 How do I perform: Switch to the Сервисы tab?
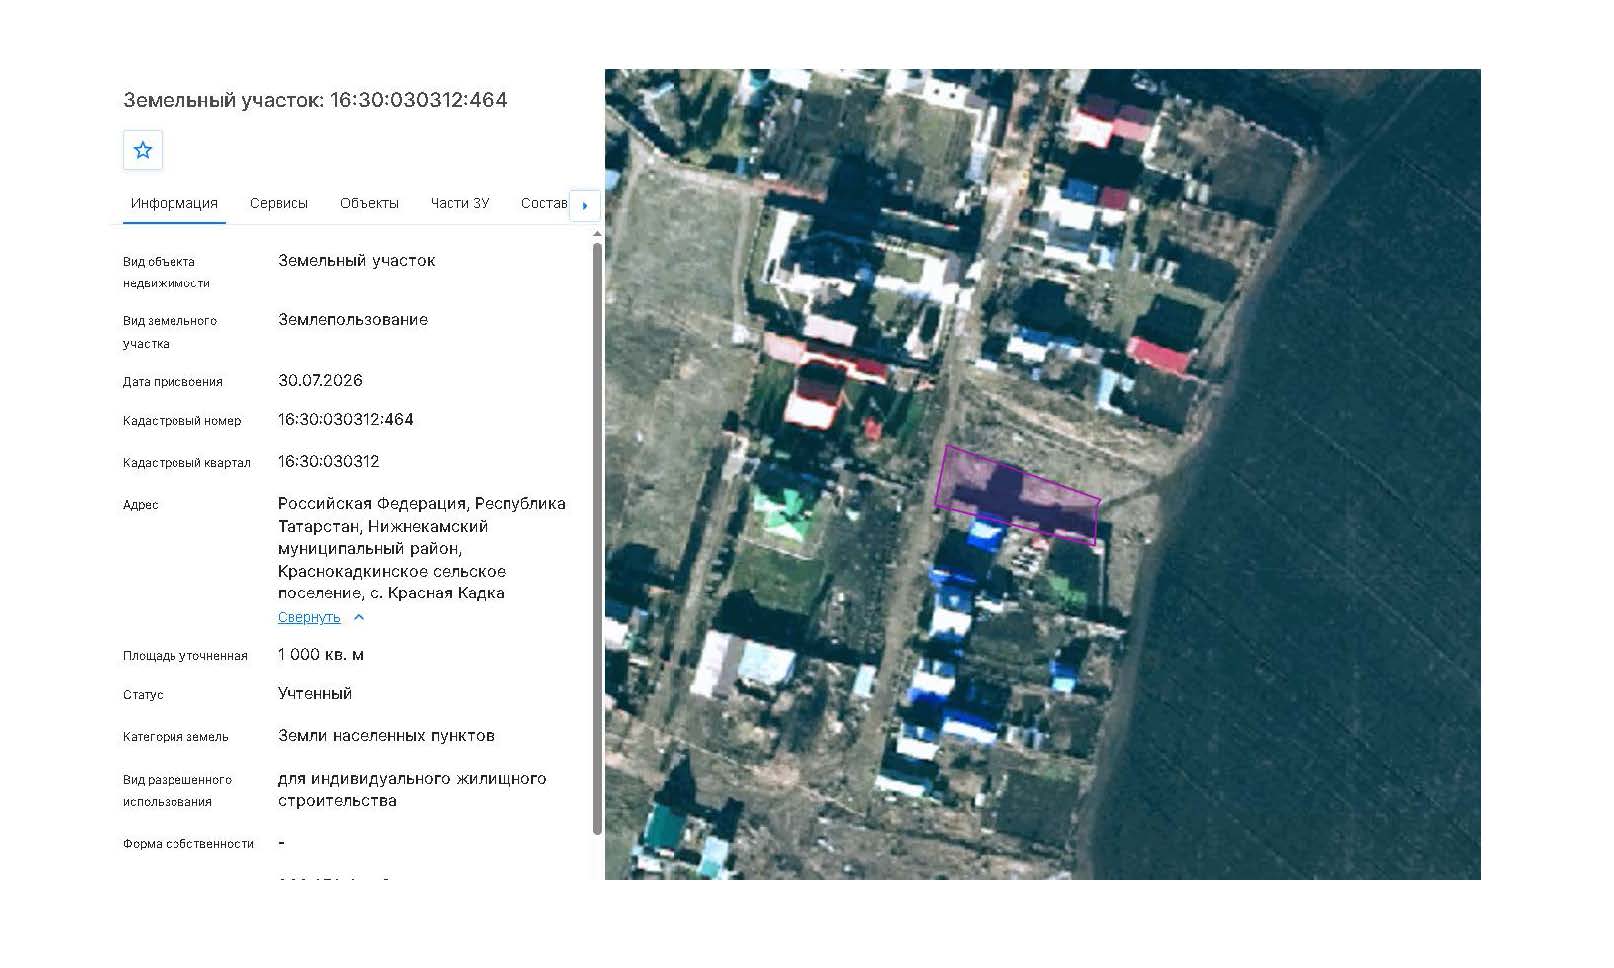[279, 203]
